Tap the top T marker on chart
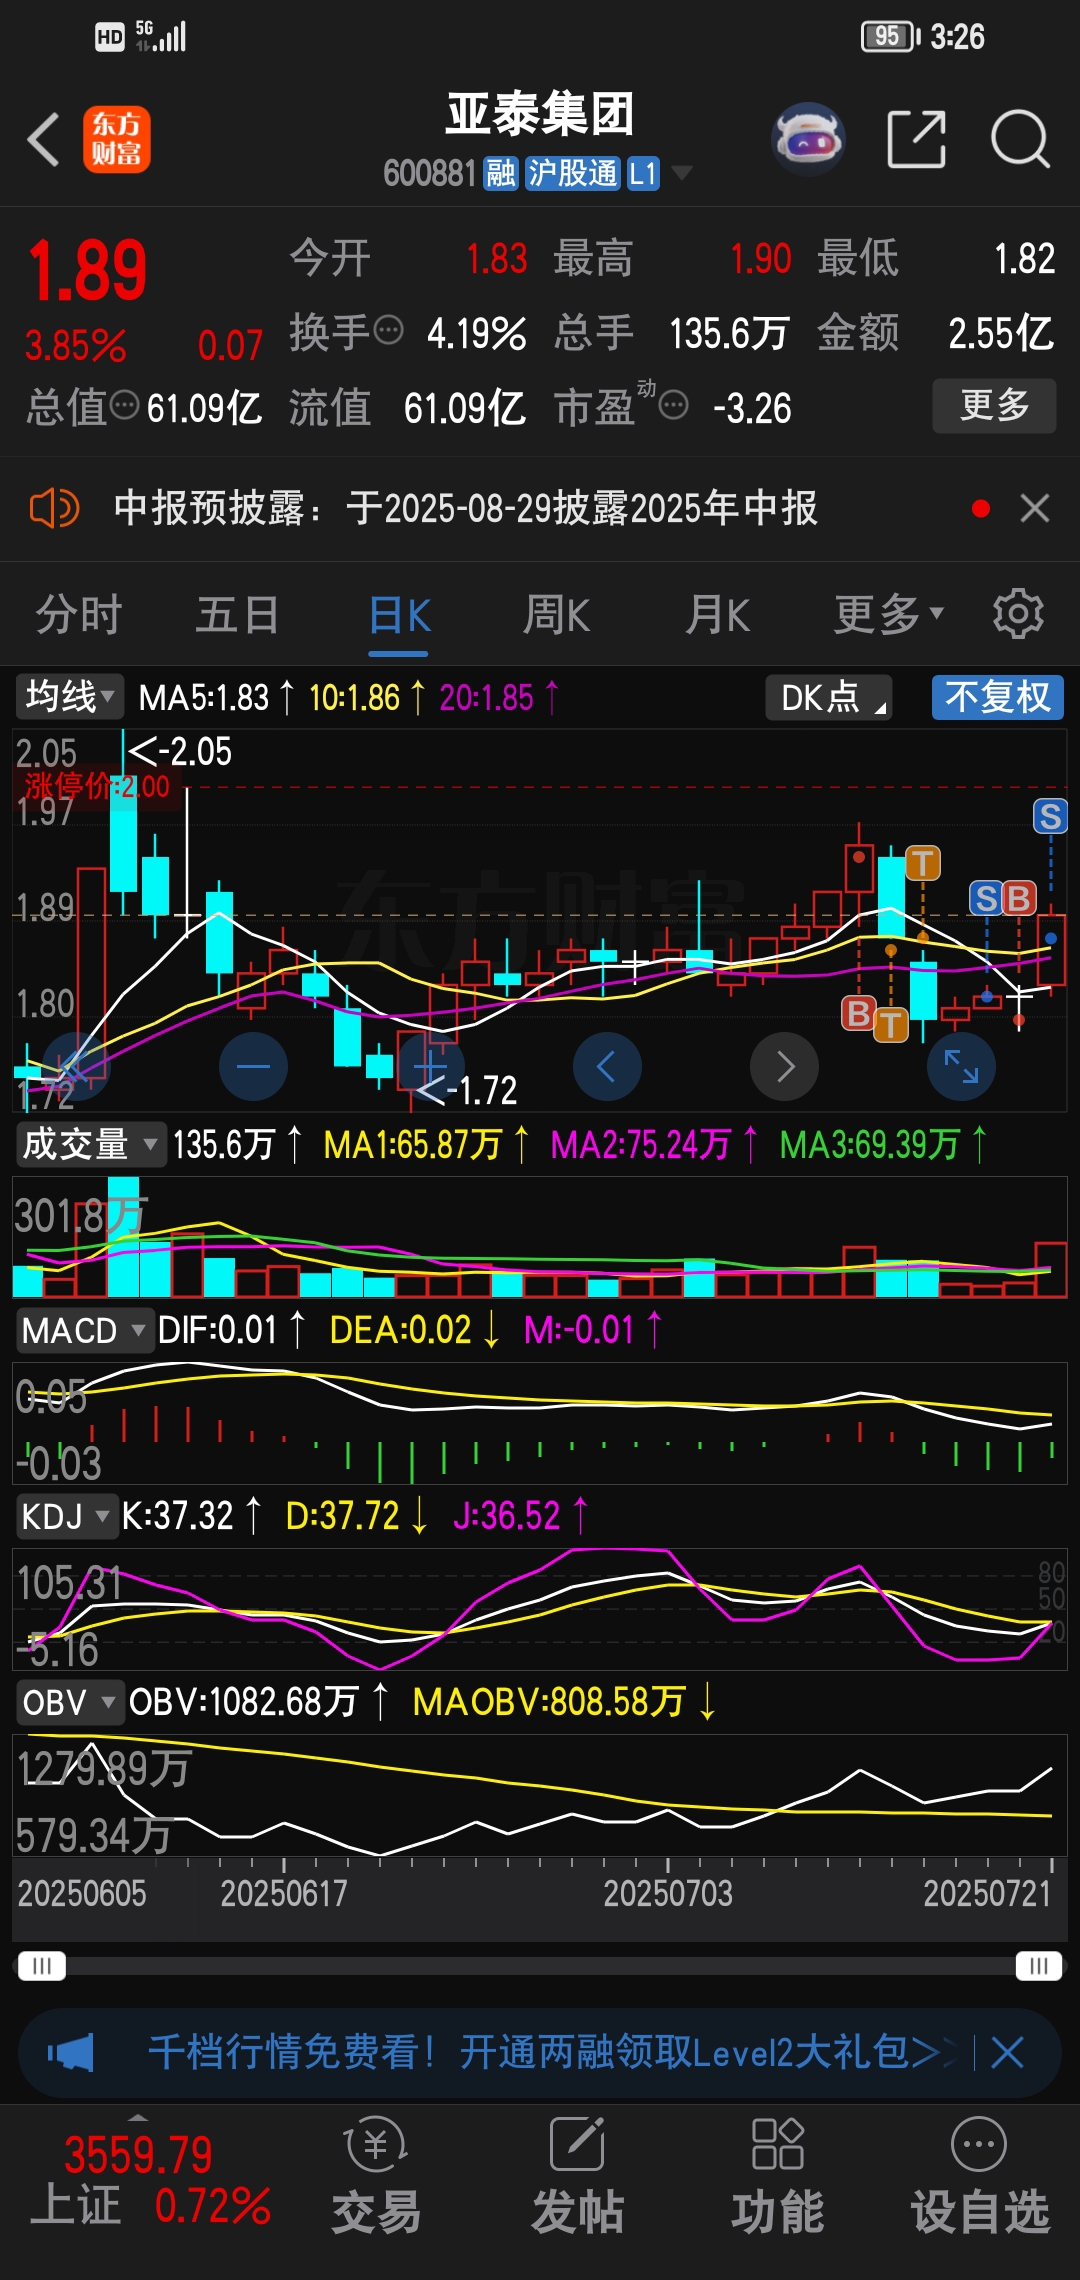This screenshot has height=2280, width=1080. coord(922,862)
